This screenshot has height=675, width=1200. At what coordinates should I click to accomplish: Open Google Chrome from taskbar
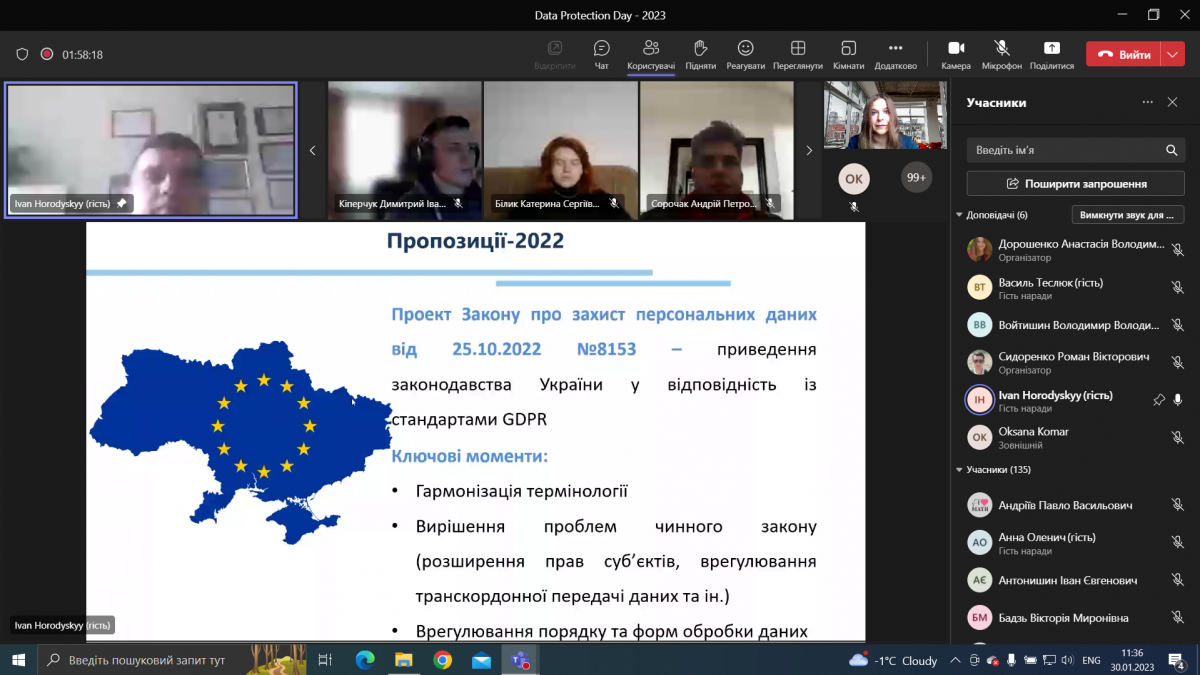pyautogui.click(x=443, y=660)
